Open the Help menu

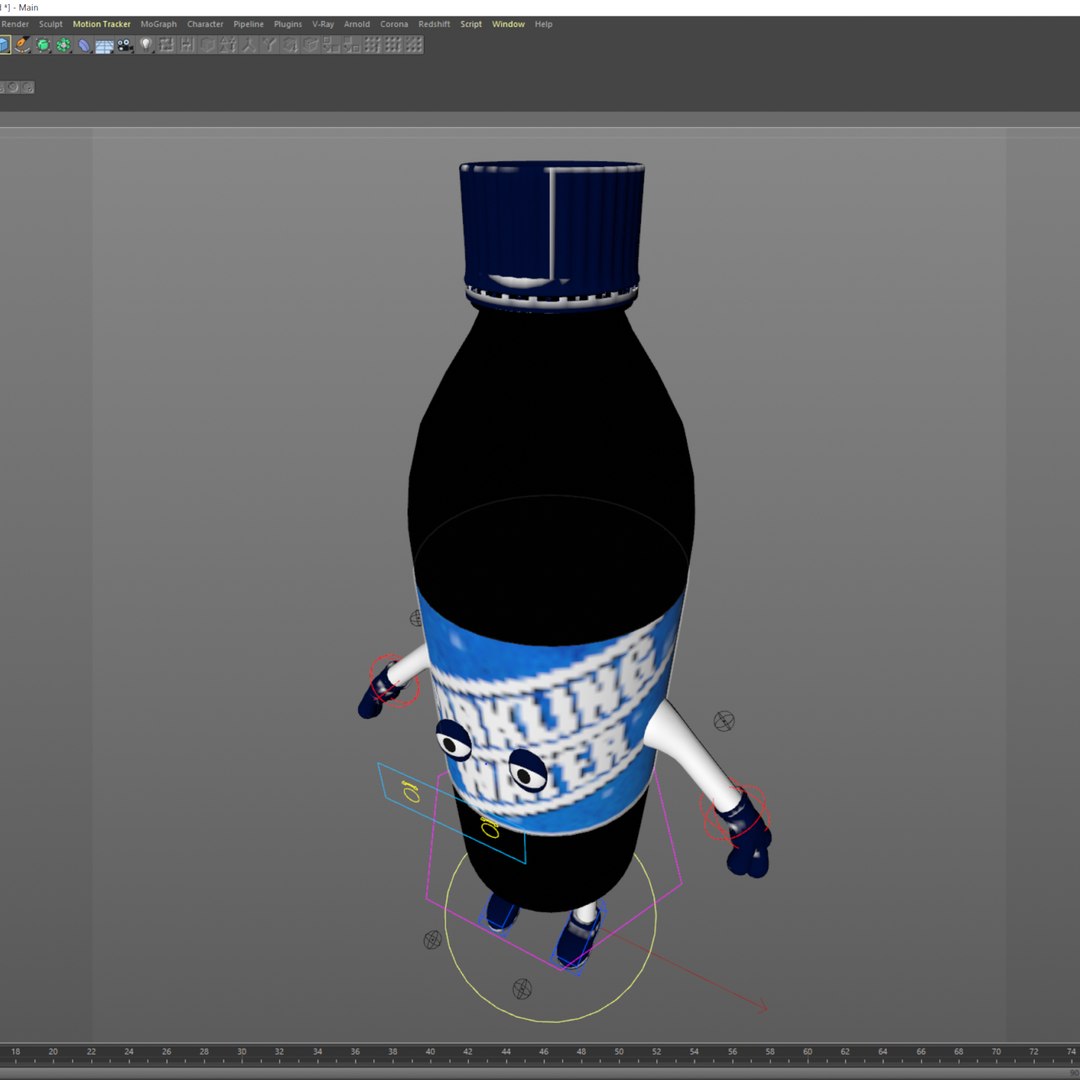(x=543, y=24)
